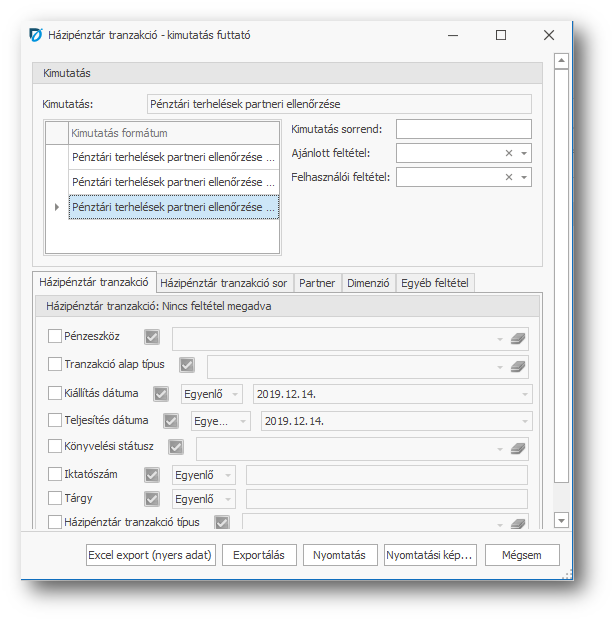Image resolution: width=616 pixels, height=623 pixels.
Task: Click the eraser icon for Tranzakció alap típus
Action: (x=517, y=366)
